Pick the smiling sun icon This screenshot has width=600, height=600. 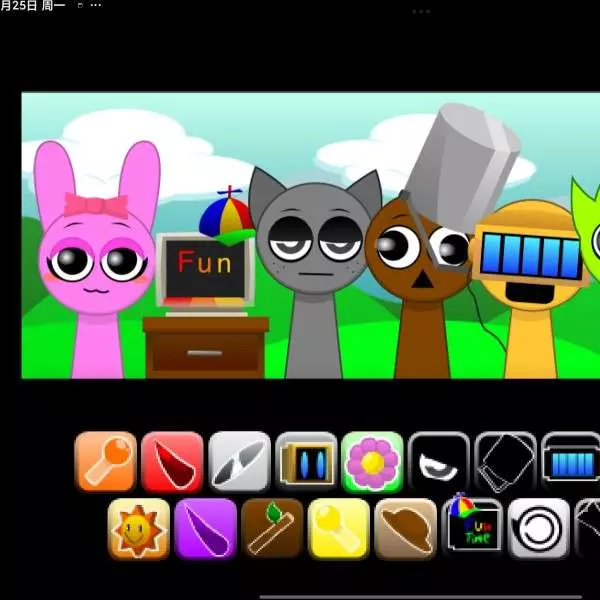point(139,528)
